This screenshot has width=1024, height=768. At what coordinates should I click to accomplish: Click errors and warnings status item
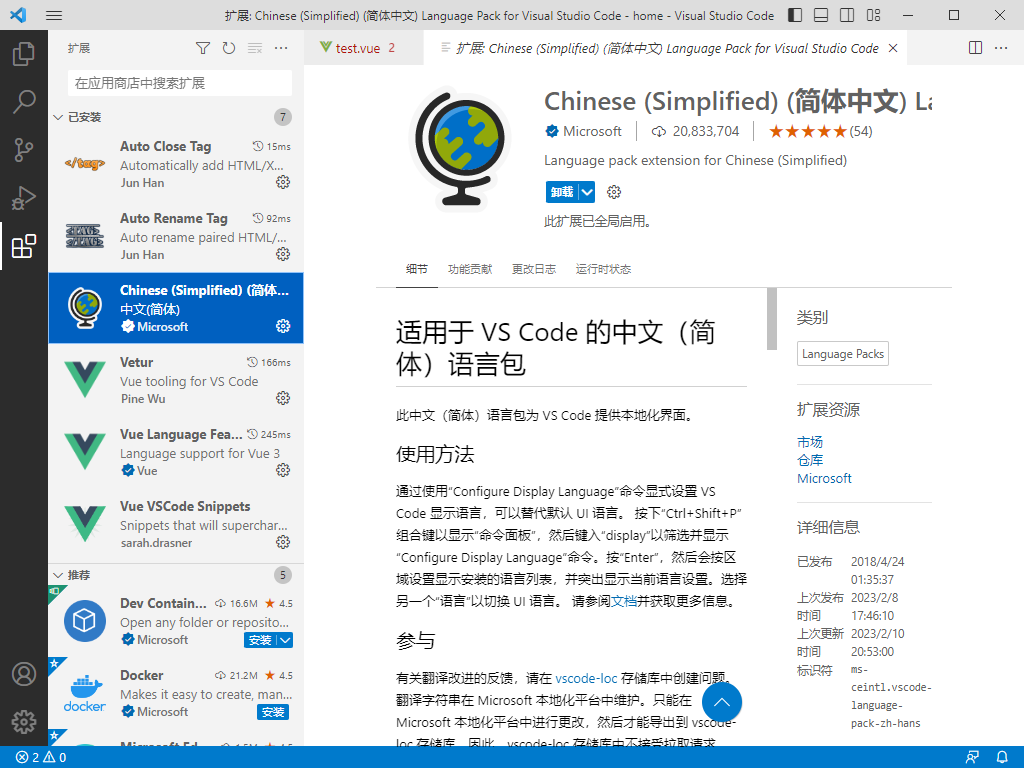(x=40, y=758)
